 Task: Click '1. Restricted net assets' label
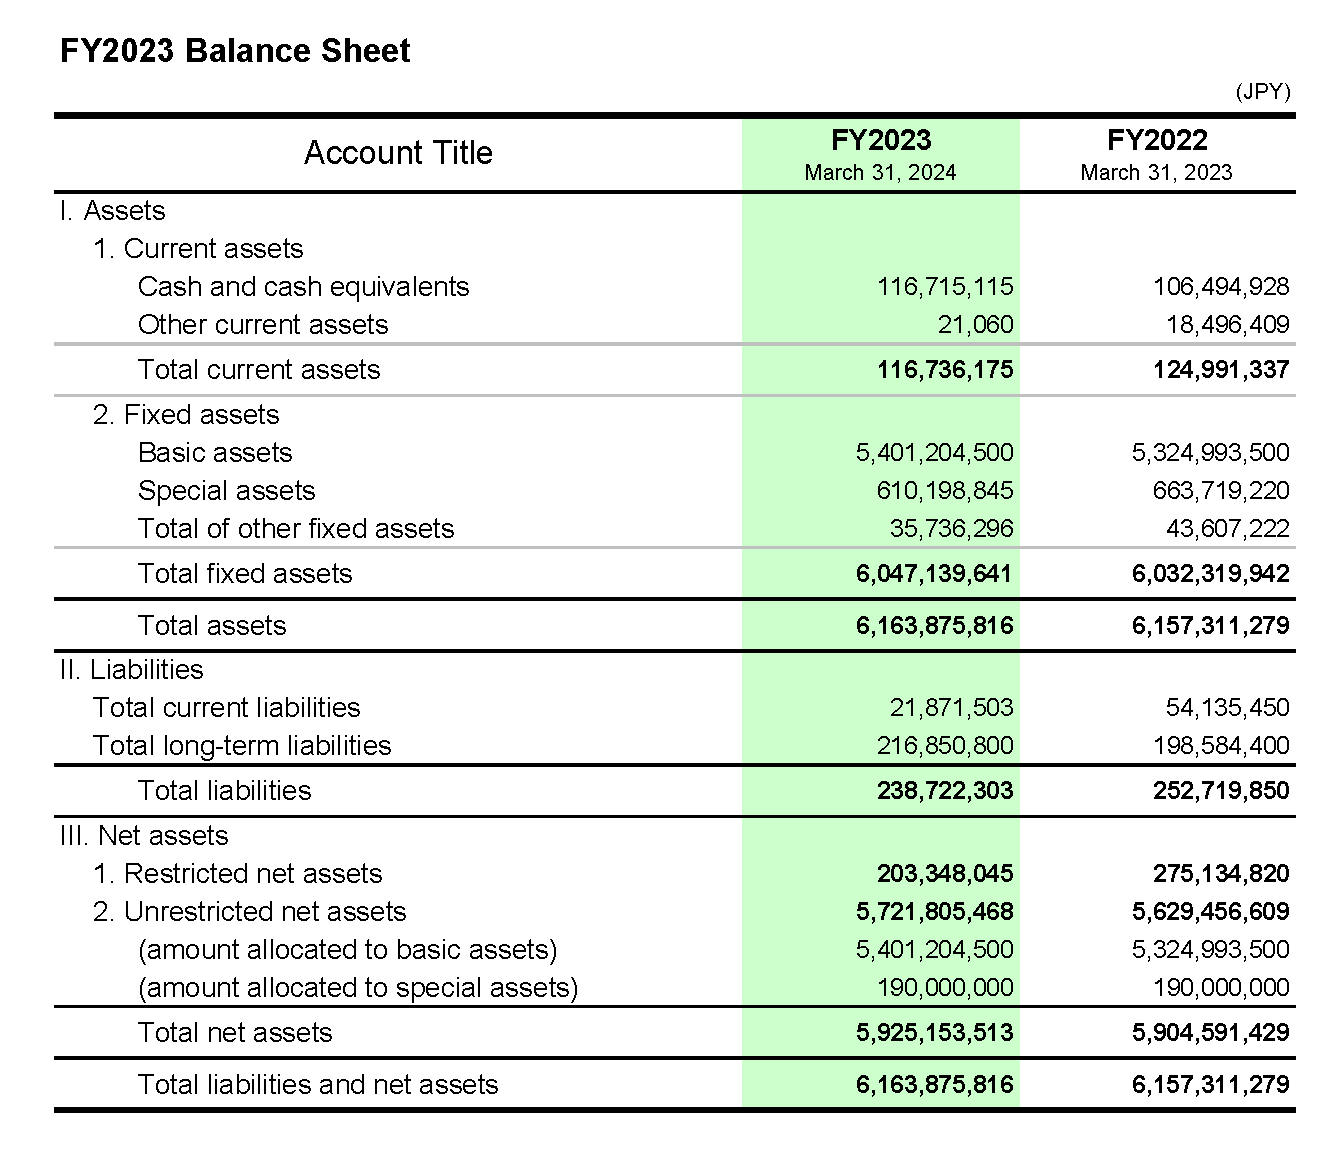tap(238, 874)
